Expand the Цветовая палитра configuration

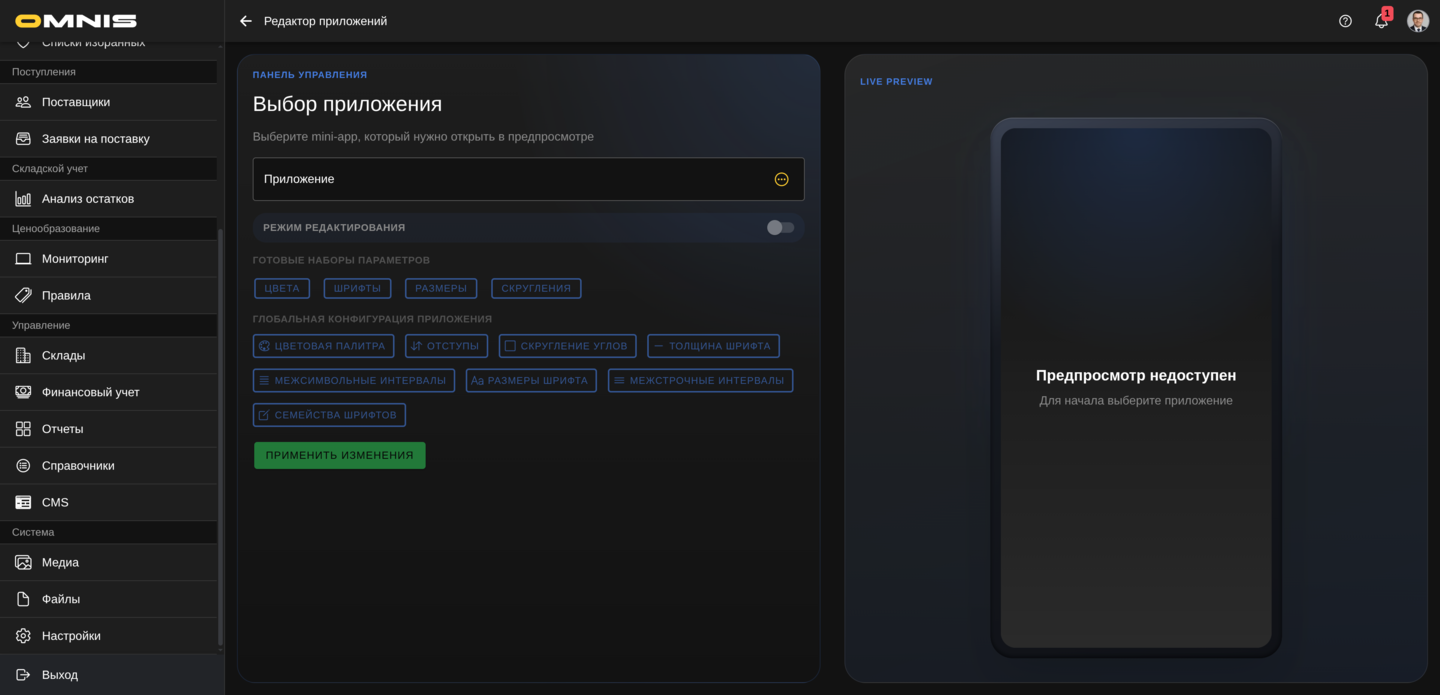(323, 346)
